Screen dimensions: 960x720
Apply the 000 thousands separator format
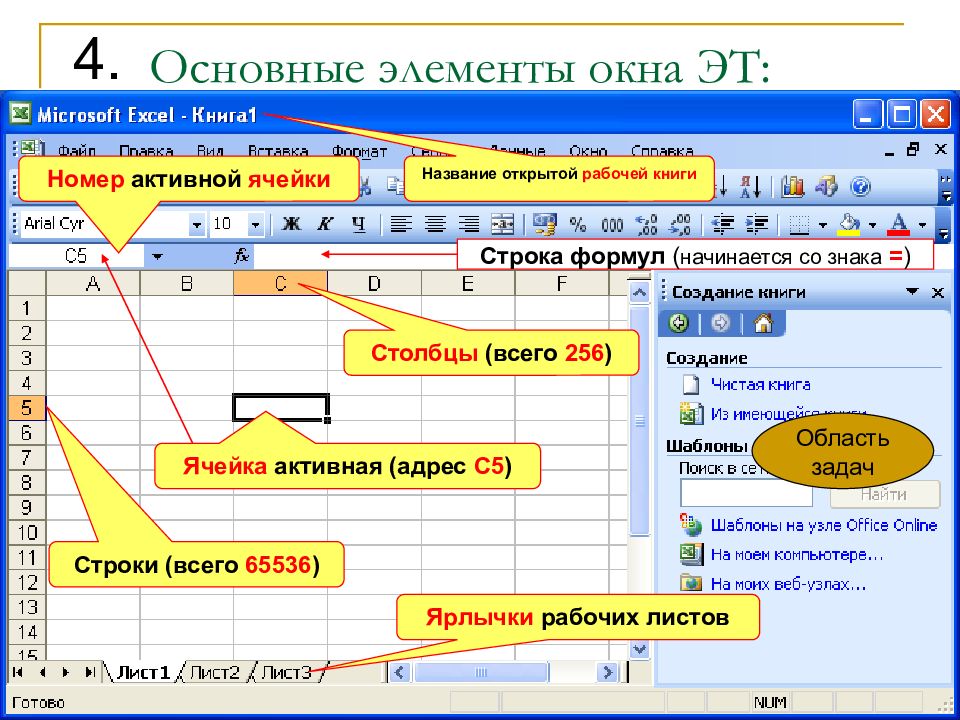pyautogui.click(x=612, y=225)
